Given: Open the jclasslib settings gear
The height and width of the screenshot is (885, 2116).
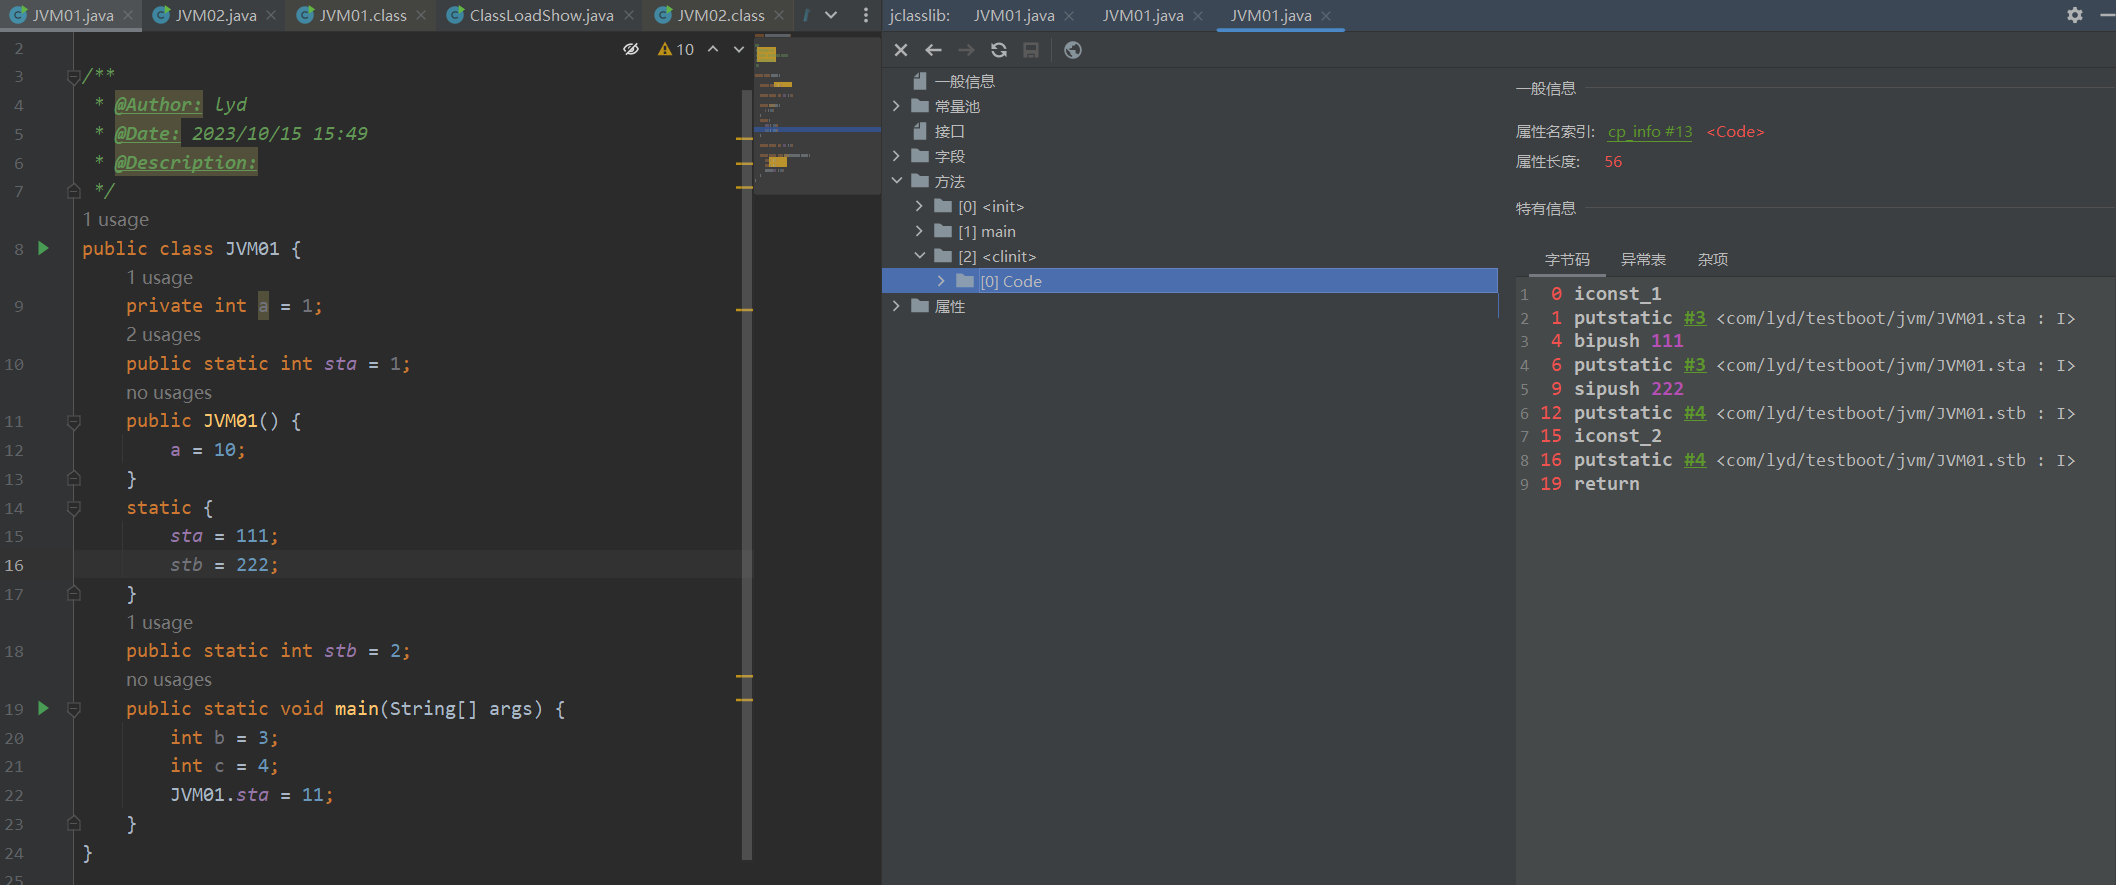Looking at the screenshot, I should [2075, 15].
